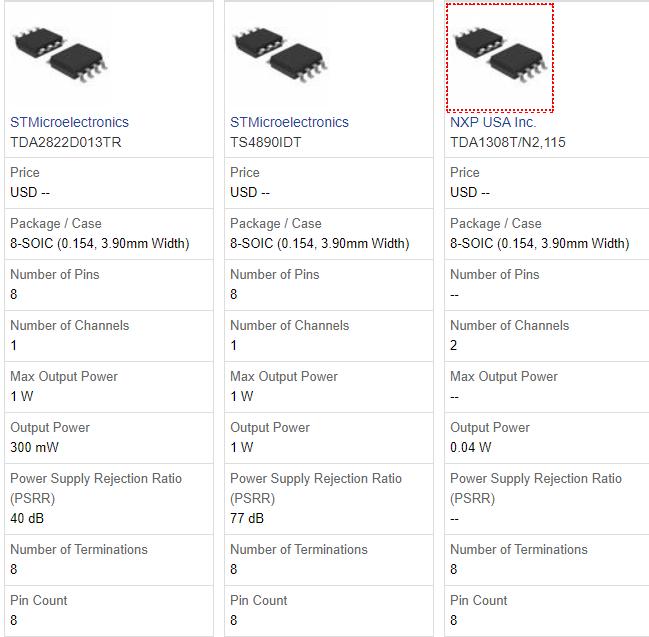The height and width of the screenshot is (637, 649).
Task: Click Number of Terminations label in NXP column
Action: click(518, 549)
